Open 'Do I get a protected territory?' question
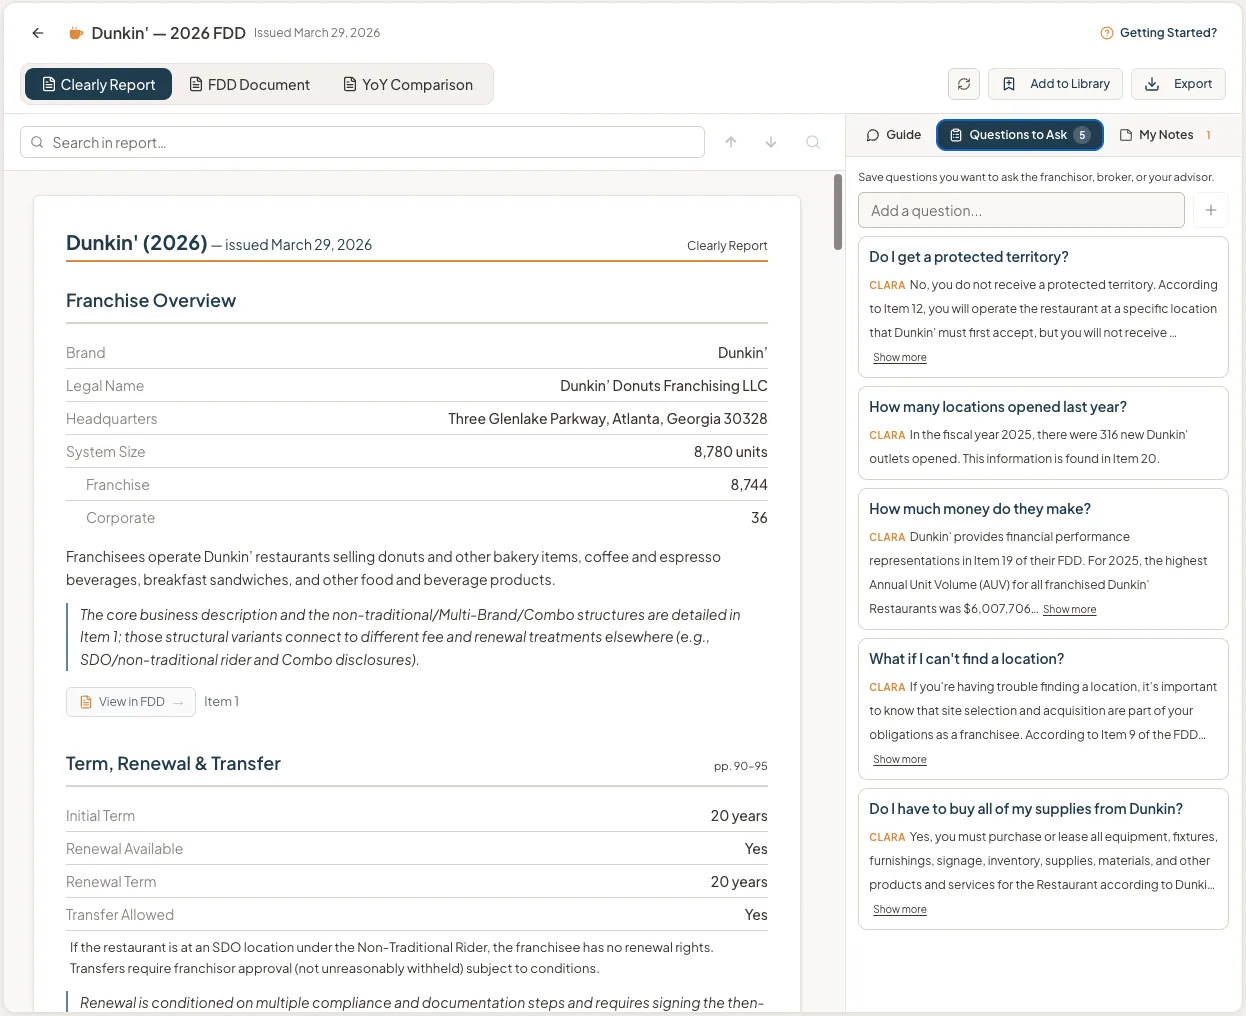The image size is (1246, 1016). pyautogui.click(x=969, y=257)
